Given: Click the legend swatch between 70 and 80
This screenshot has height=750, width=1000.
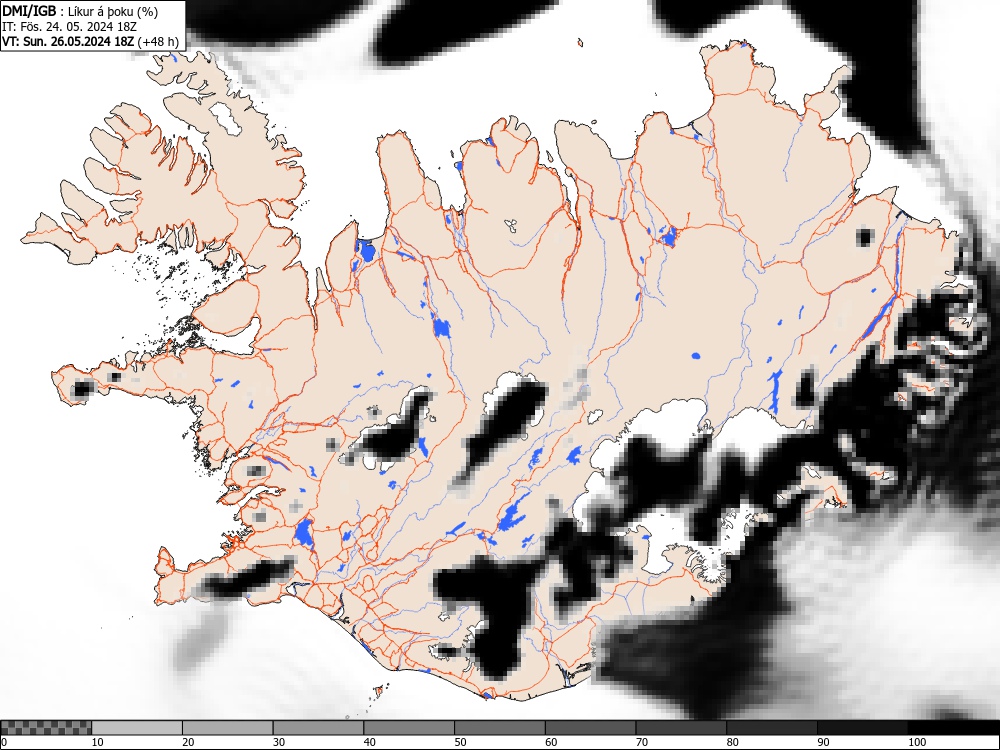Looking at the screenshot, I should pos(681,728).
